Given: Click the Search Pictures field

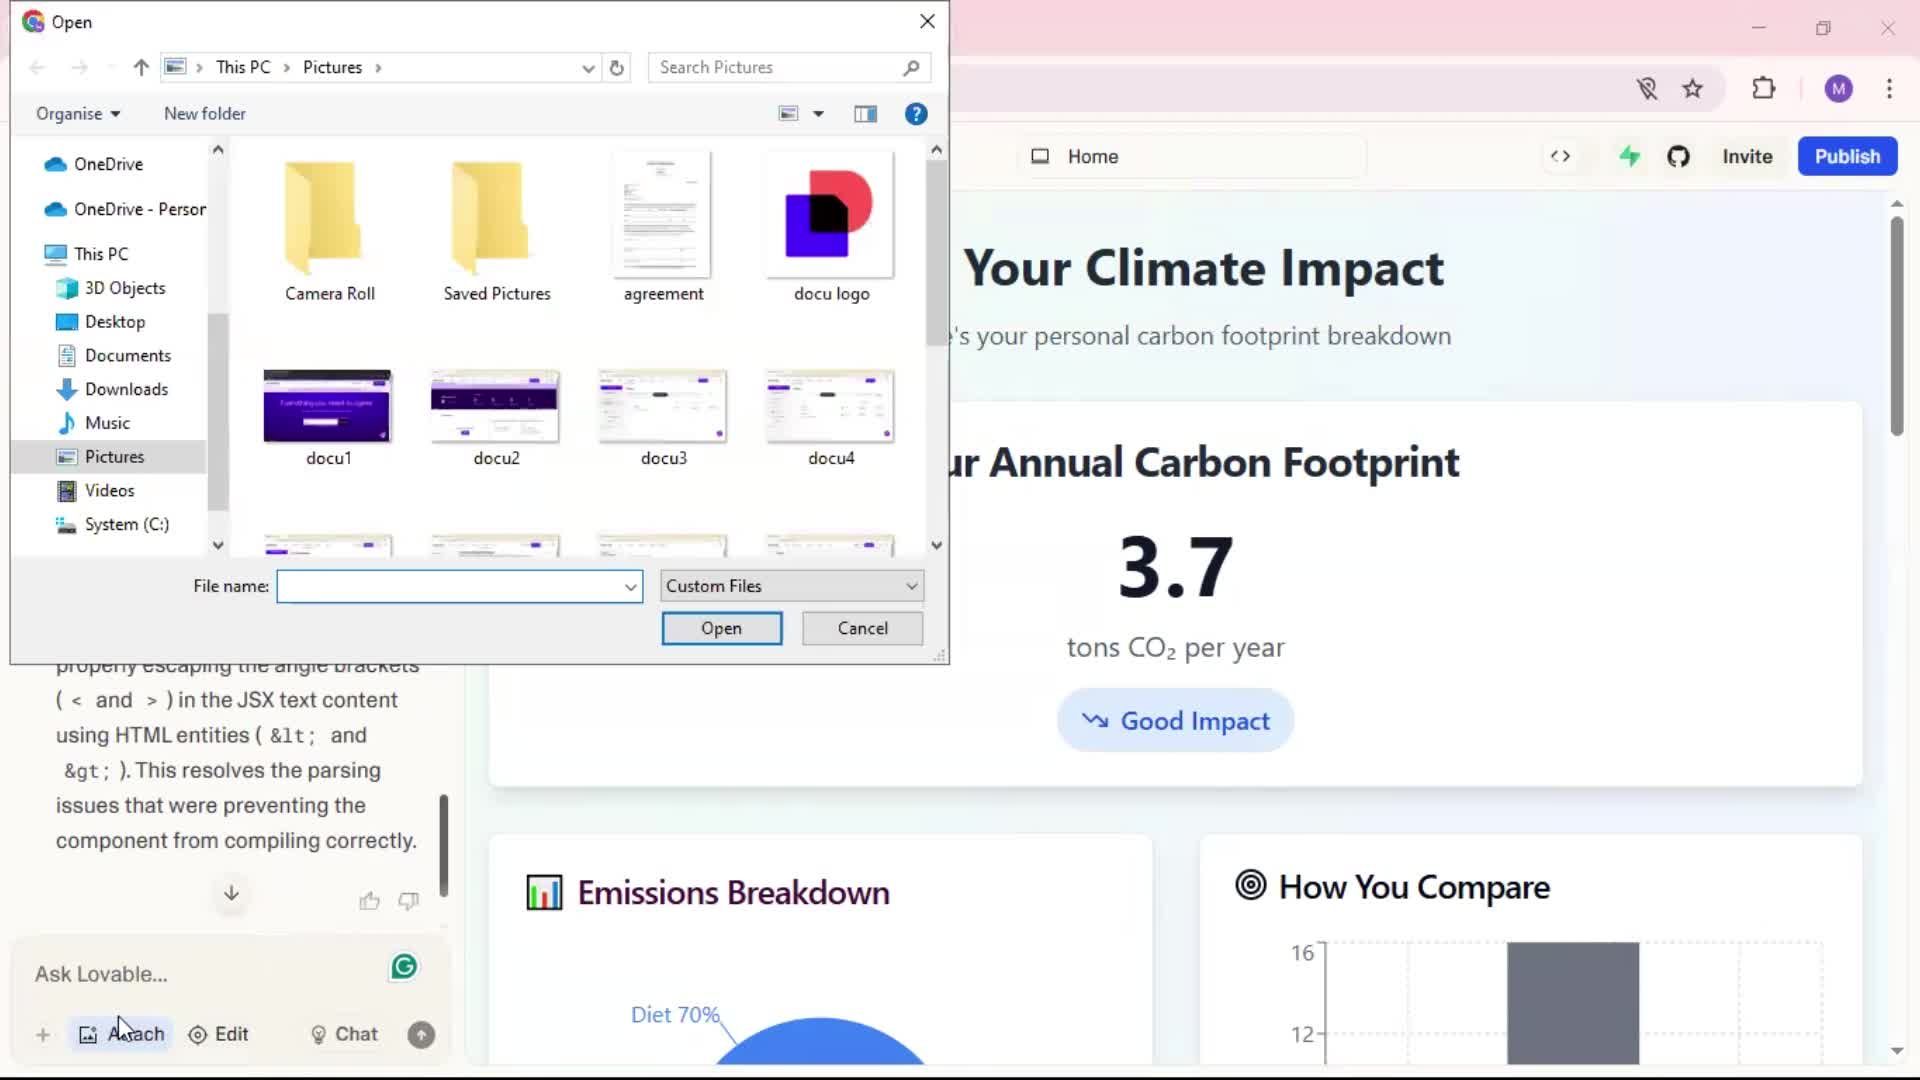Looking at the screenshot, I should (x=775, y=67).
